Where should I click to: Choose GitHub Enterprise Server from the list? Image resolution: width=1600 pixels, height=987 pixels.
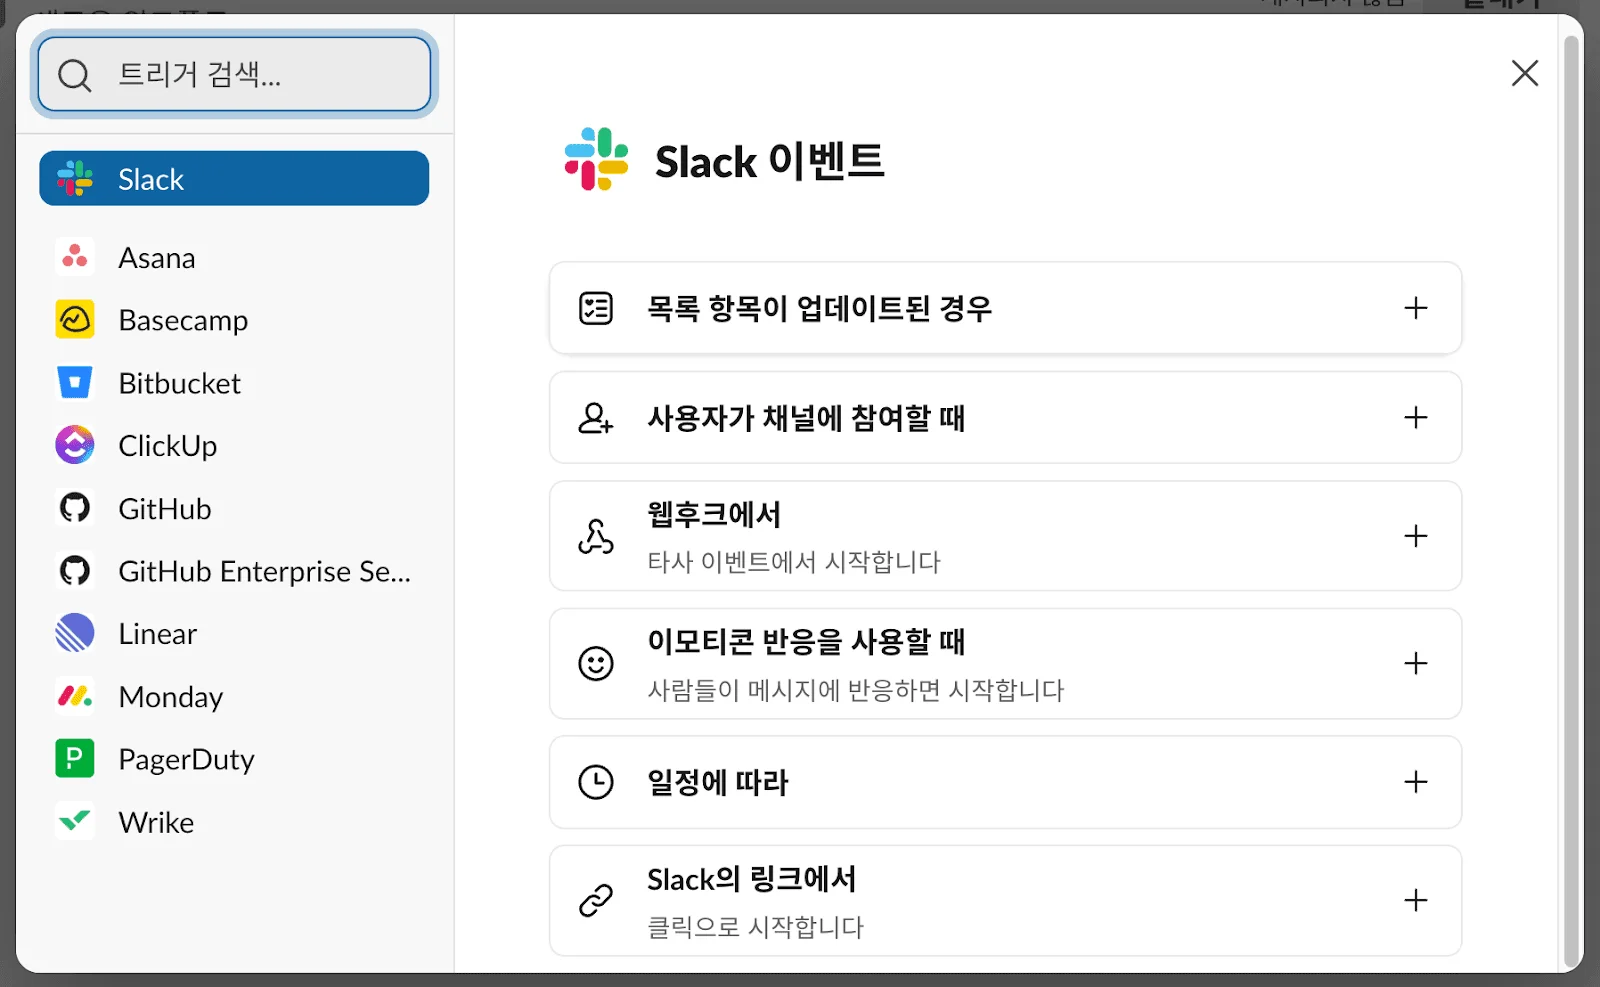[264, 571]
